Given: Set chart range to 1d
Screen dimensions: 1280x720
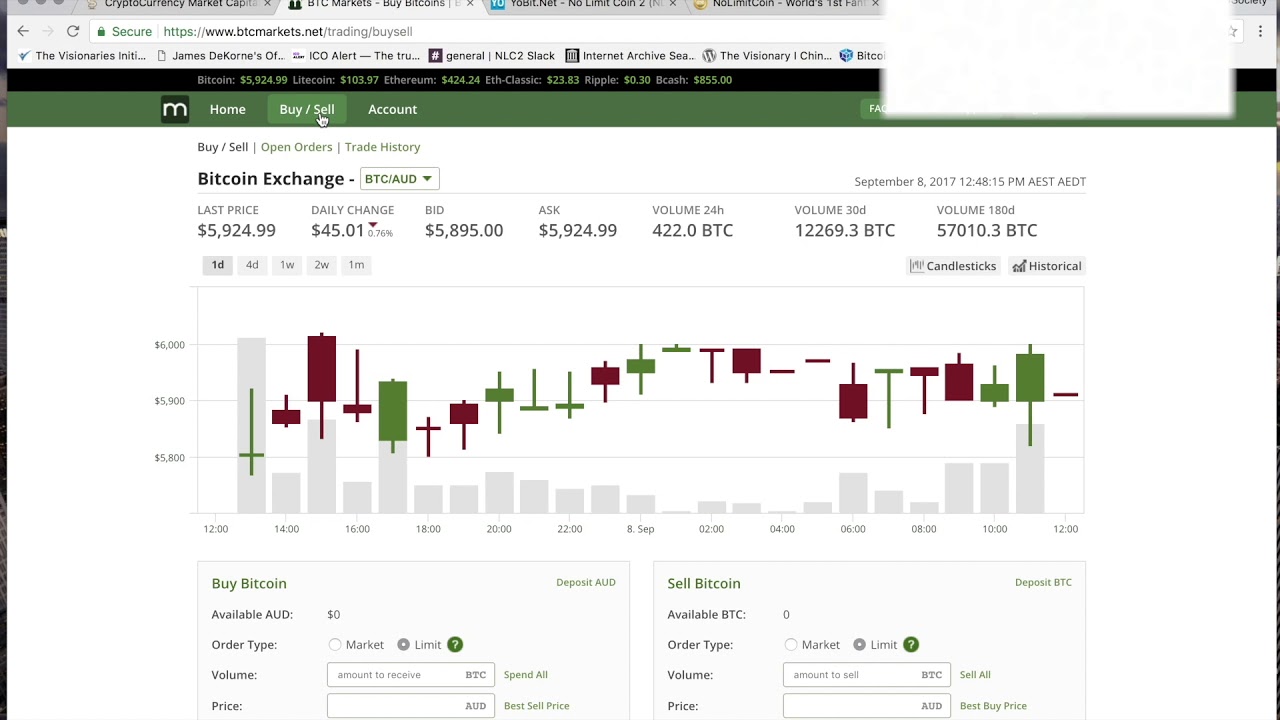Looking at the screenshot, I should coord(218,265).
